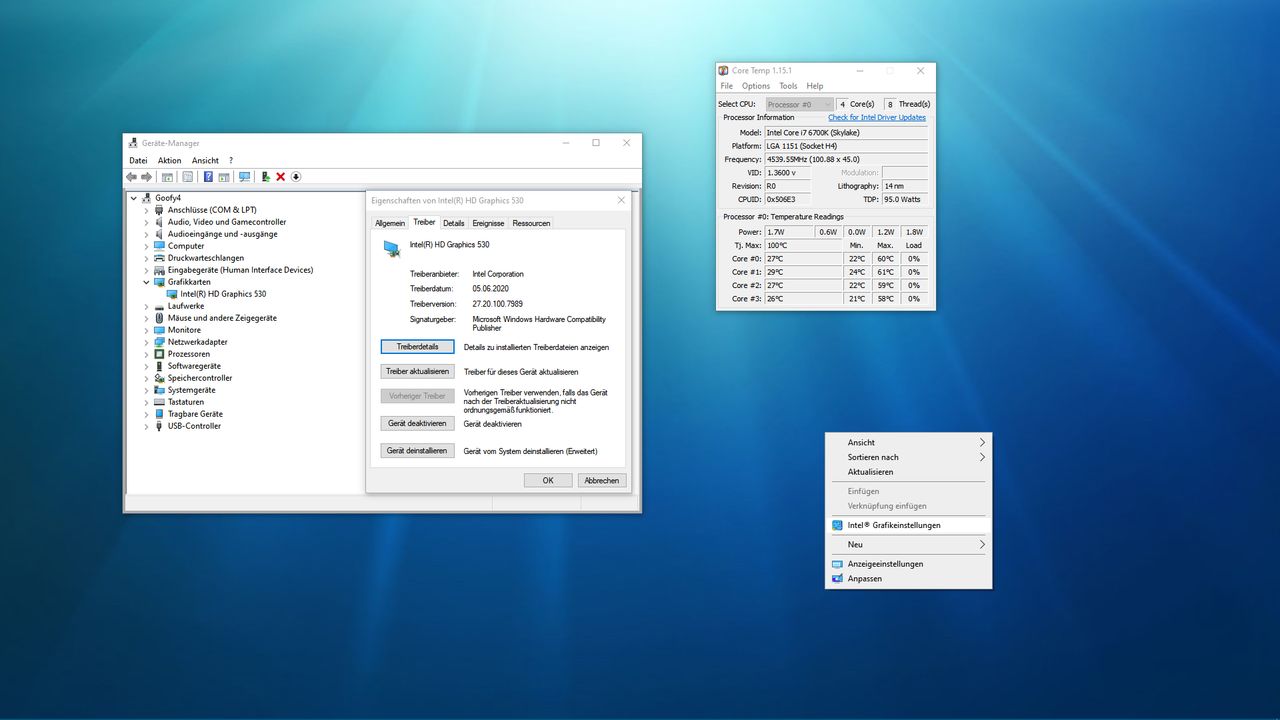Click the Core Temp app icon in title bar

[x=723, y=71]
